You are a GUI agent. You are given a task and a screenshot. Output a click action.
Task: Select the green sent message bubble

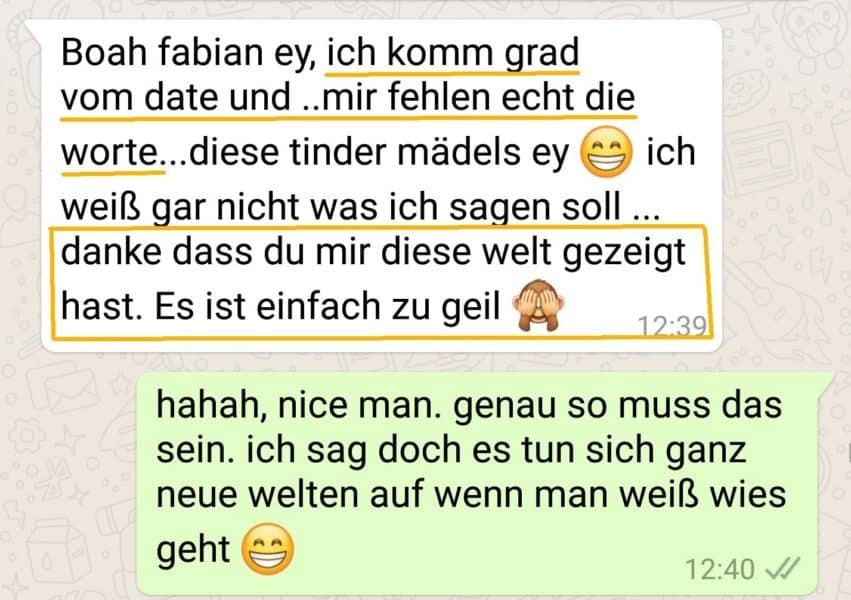pyautogui.click(x=485, y=484)
